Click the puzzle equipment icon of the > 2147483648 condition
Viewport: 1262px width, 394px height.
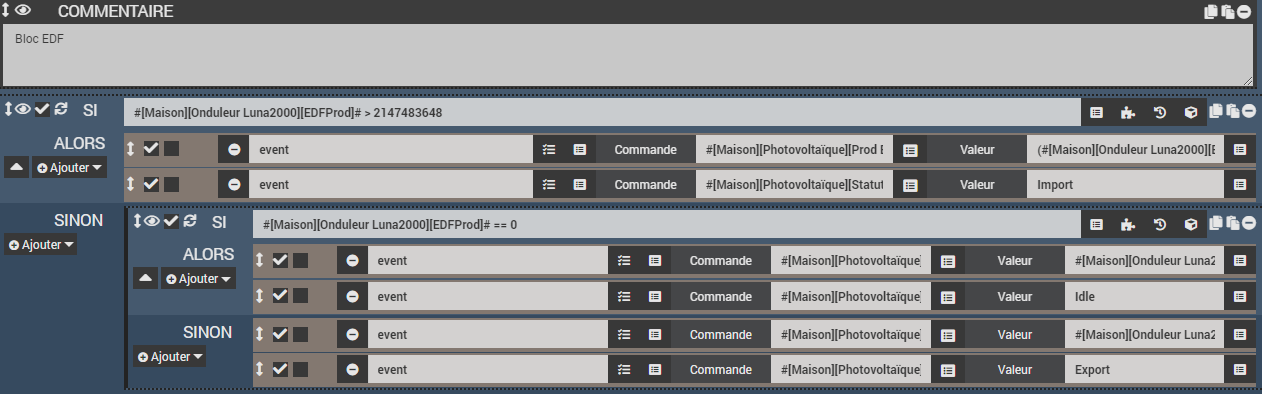tap(1128, 113)
